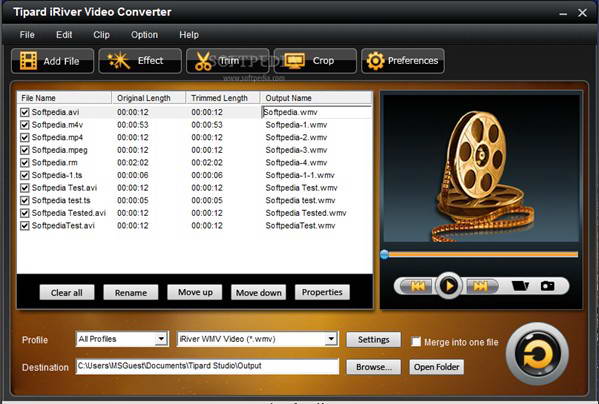The height and width of the screenshot is (404, 599).
Task: Click the Trimmed Length column header
Action: pos(223,98)
